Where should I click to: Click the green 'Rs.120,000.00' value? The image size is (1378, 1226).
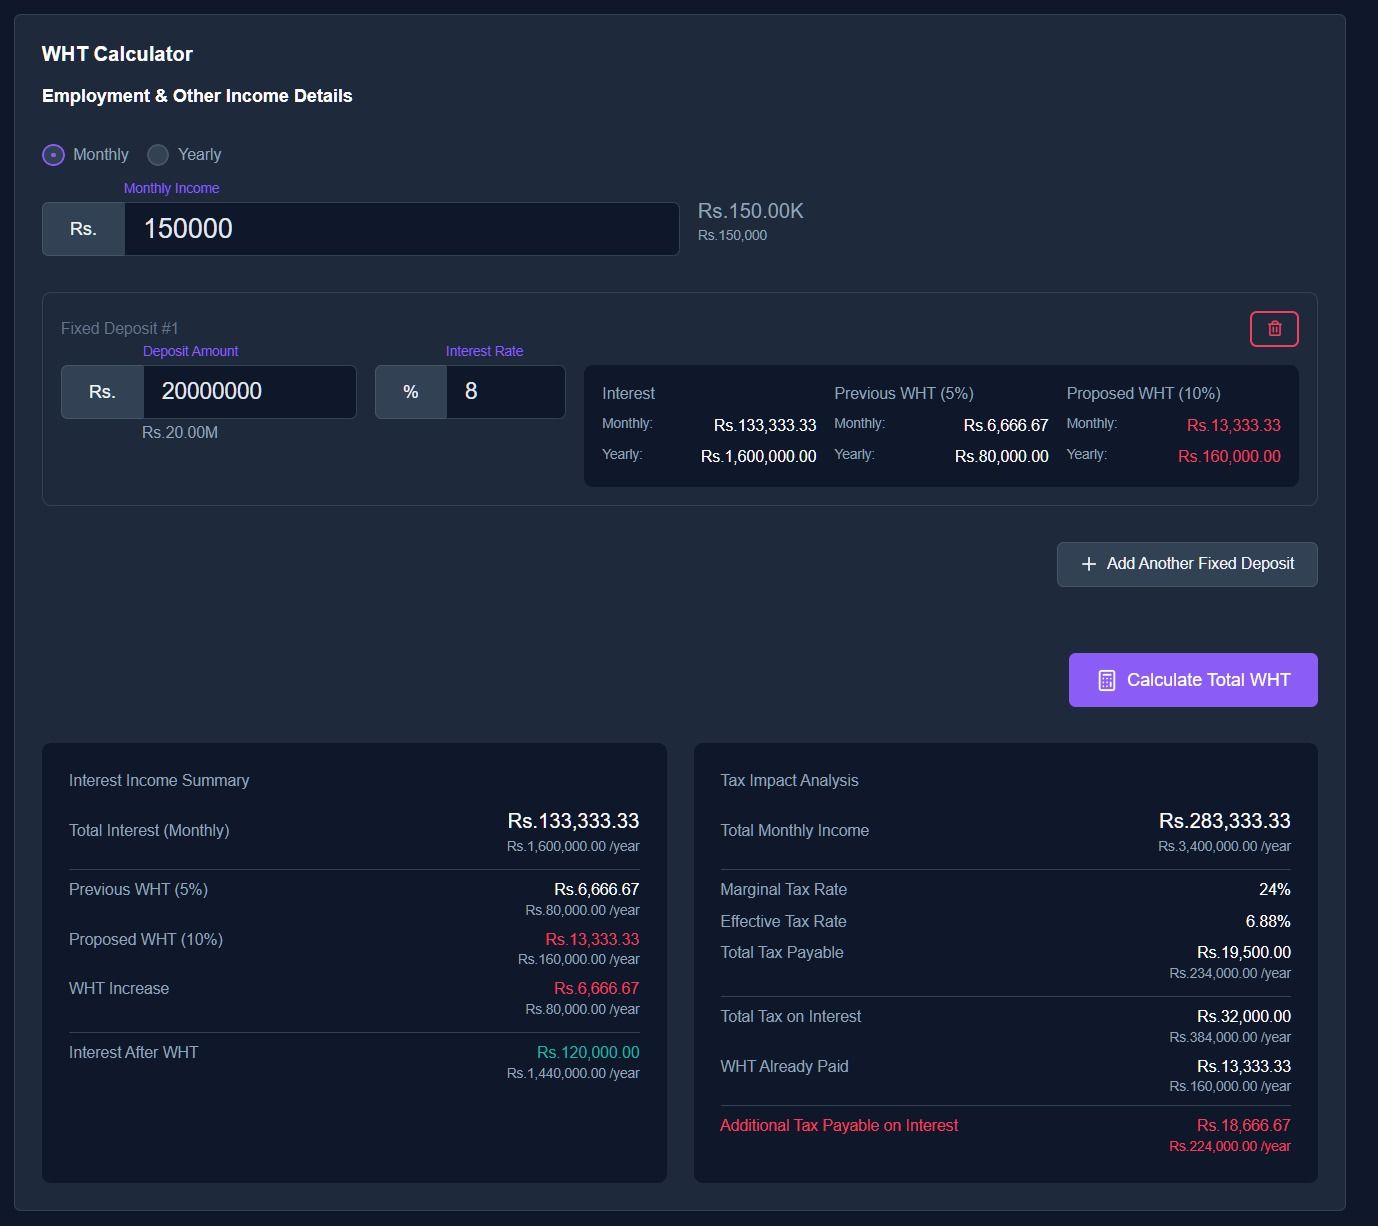point(588,1053)
